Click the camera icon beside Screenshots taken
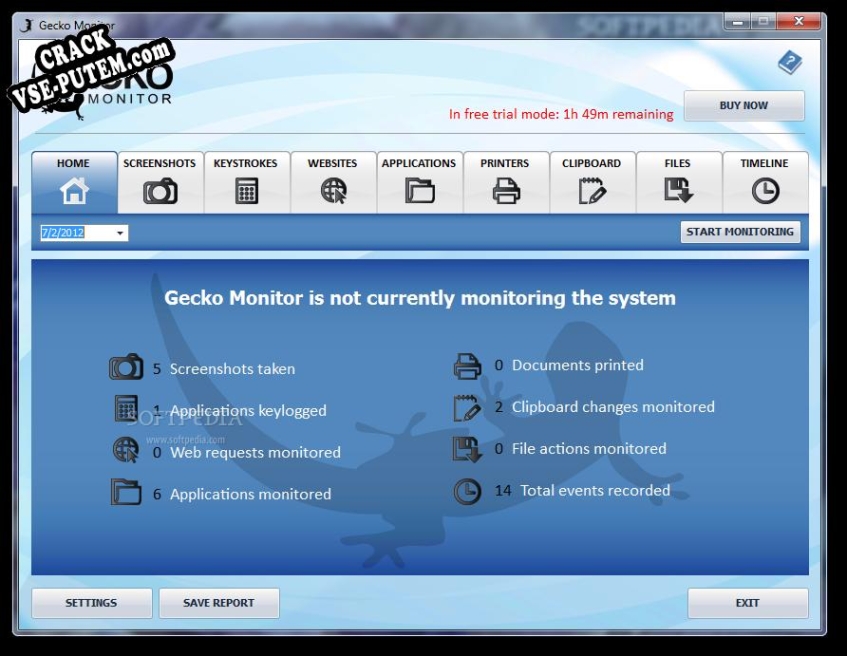The image size is (847, 656). coord(126,368)
